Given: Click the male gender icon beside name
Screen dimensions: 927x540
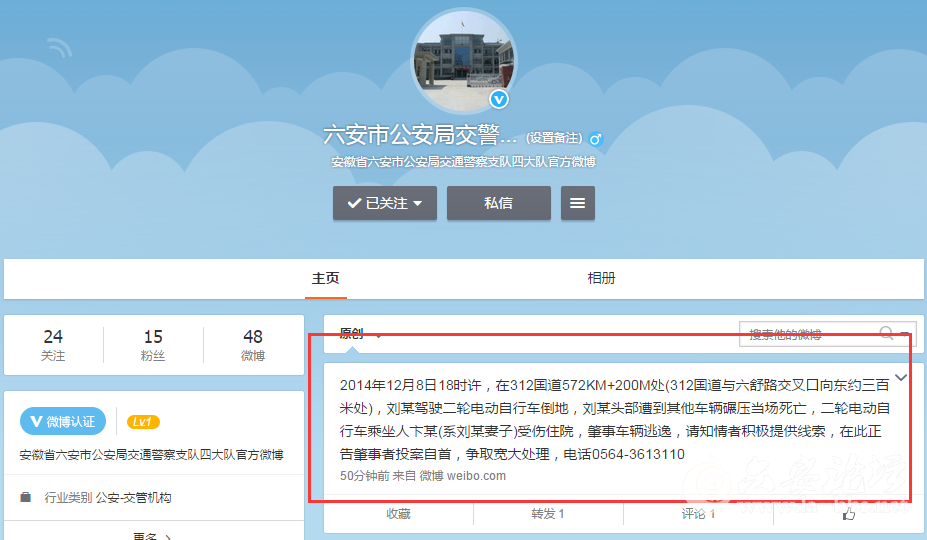Looking at the screenshot, I should [x=595, y=139].
